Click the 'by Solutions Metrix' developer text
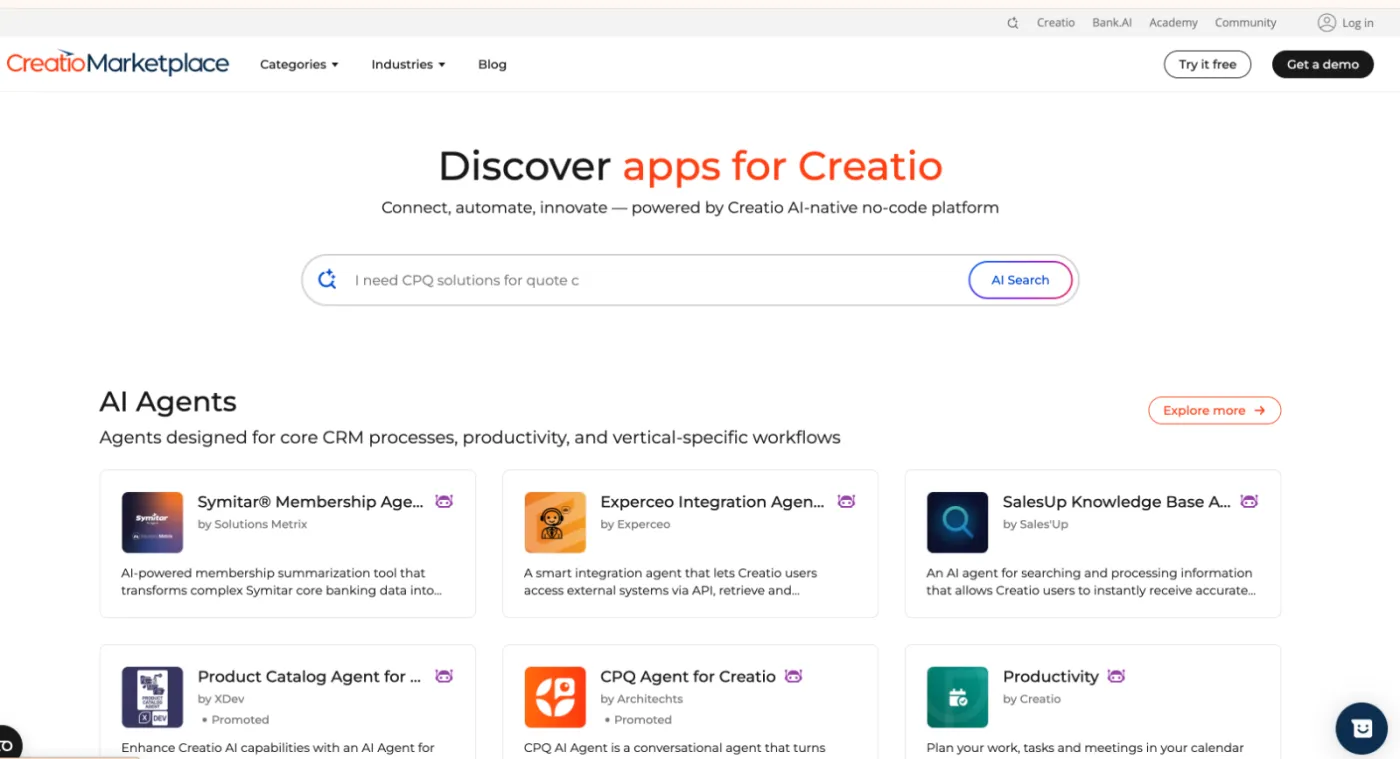The width and height of the screenshot is (1400, 759). [252, 524]
